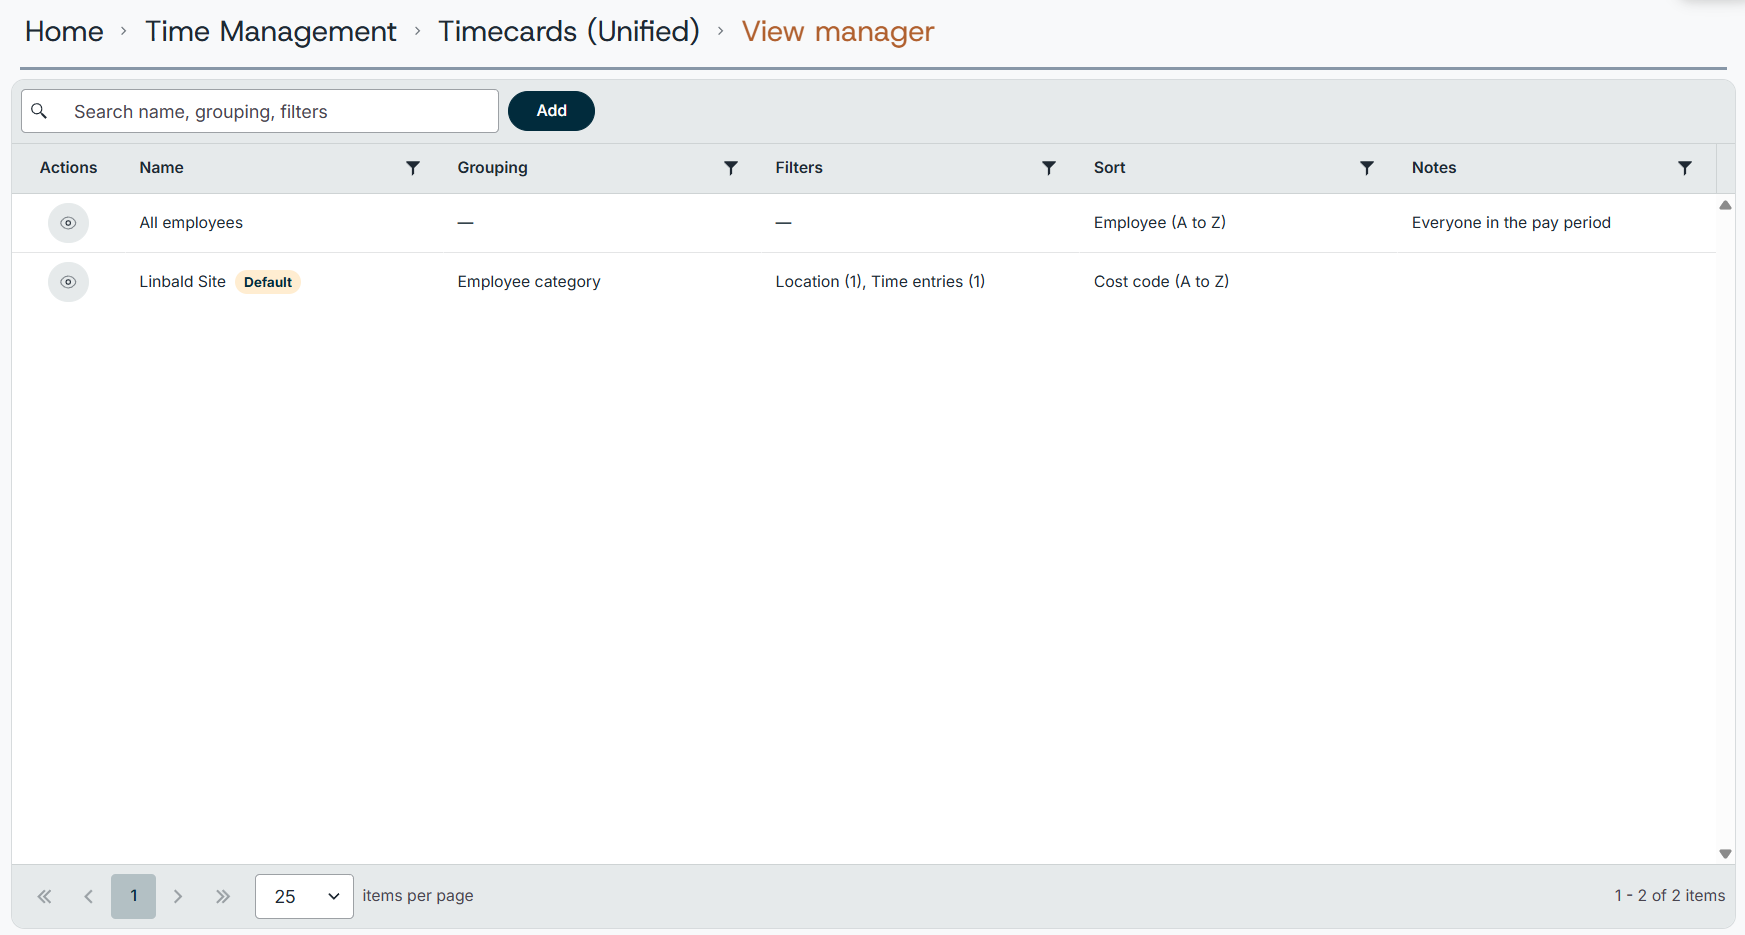
Task: Go to the previous page
Action: 89,896
